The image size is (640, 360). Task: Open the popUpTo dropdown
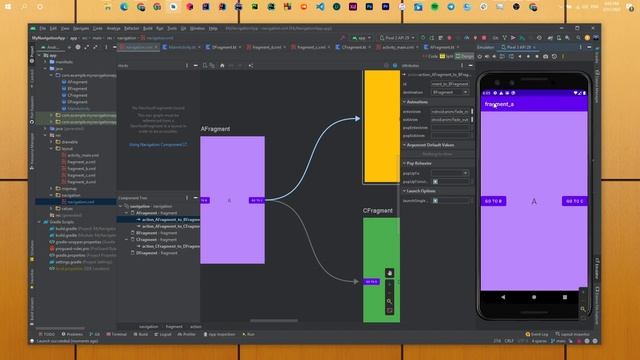click(x=450, y=173)
